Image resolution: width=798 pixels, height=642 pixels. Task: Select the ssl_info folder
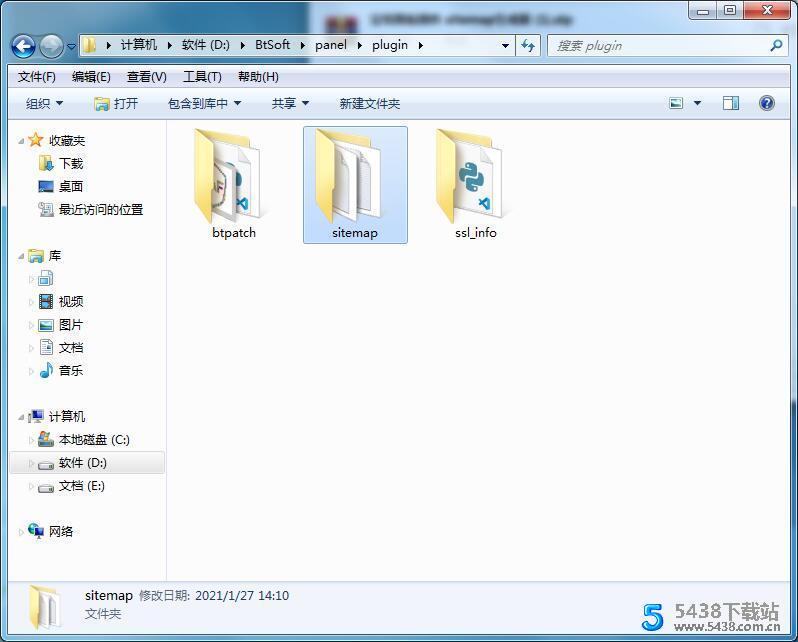pos(475,185)
